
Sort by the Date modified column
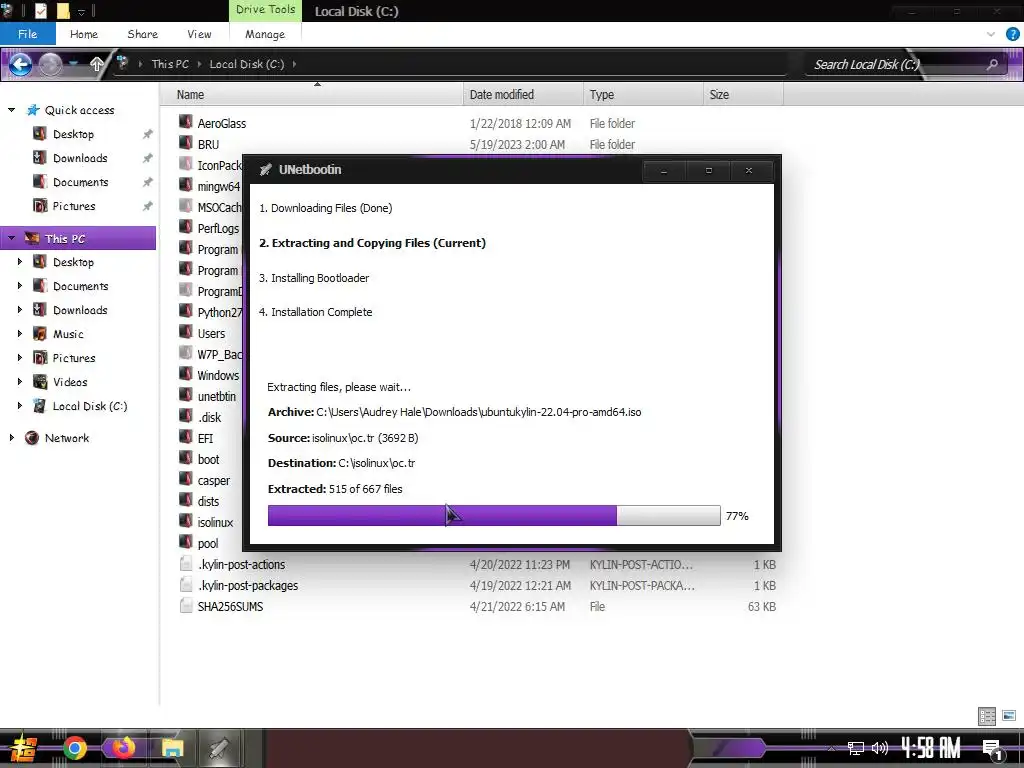[523, 94]
